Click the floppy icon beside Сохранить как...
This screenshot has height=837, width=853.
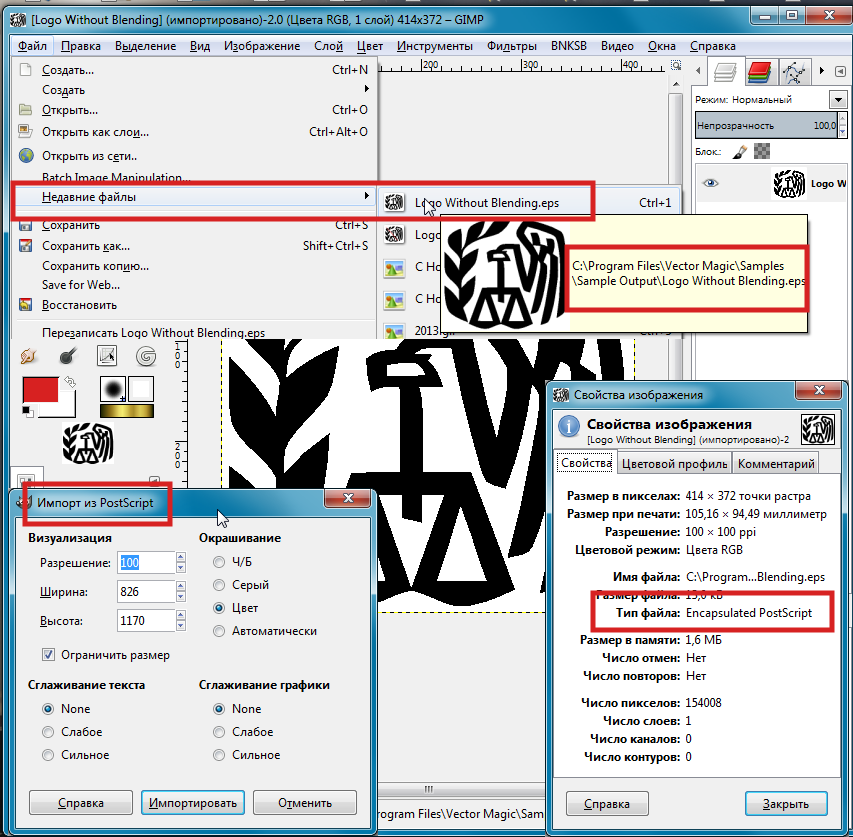25,246
